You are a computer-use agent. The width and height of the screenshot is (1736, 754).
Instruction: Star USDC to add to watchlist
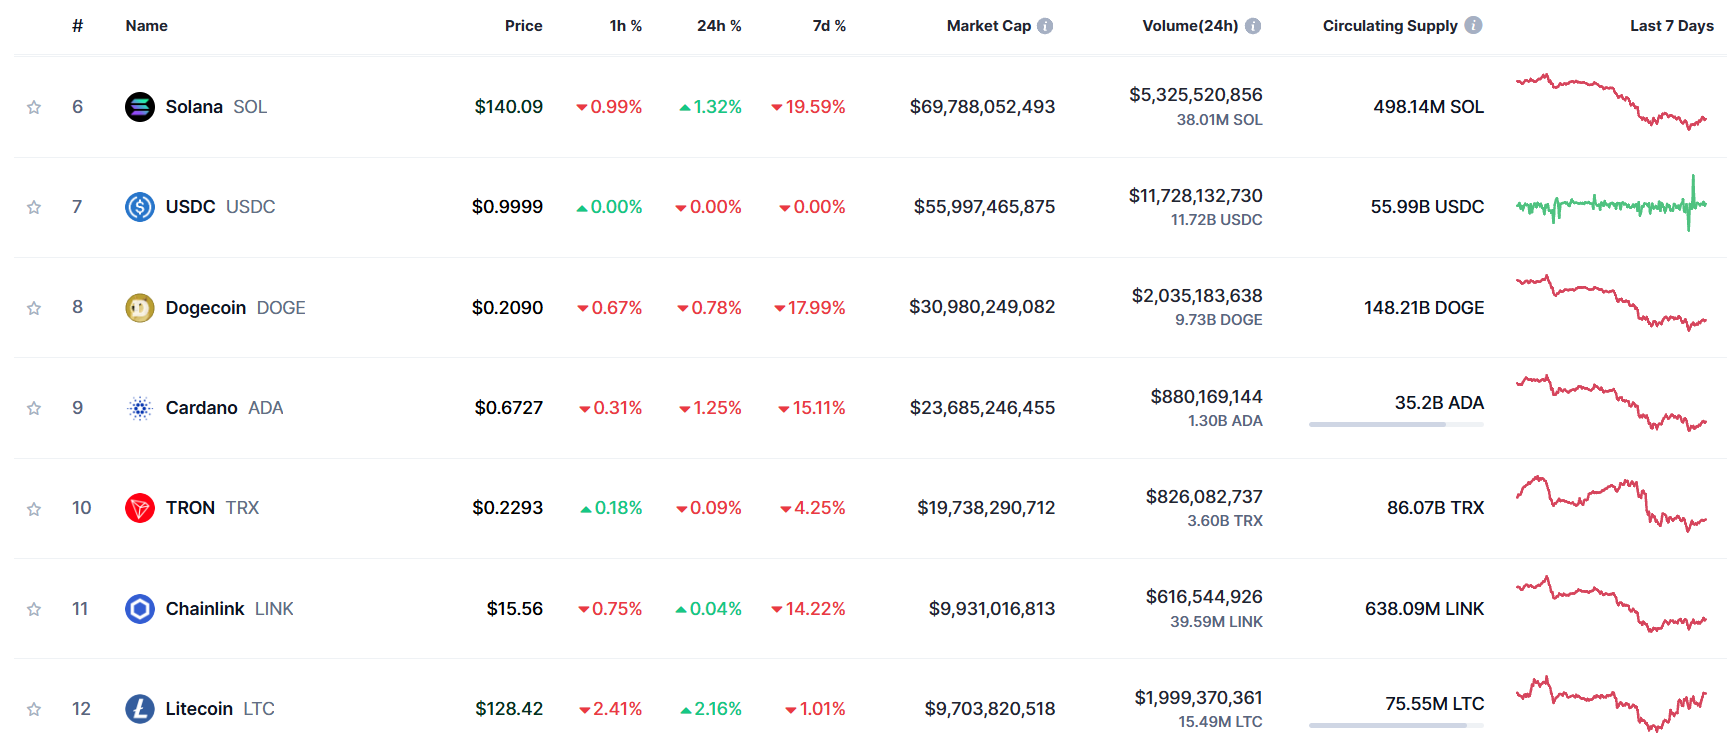click(34, 207)
